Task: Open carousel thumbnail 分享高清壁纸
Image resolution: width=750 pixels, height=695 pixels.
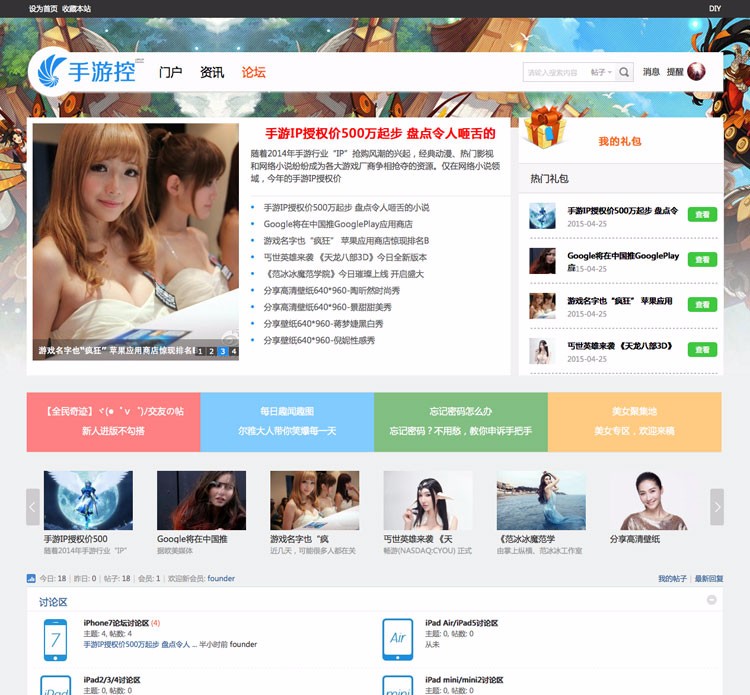Action: point(654,500)
